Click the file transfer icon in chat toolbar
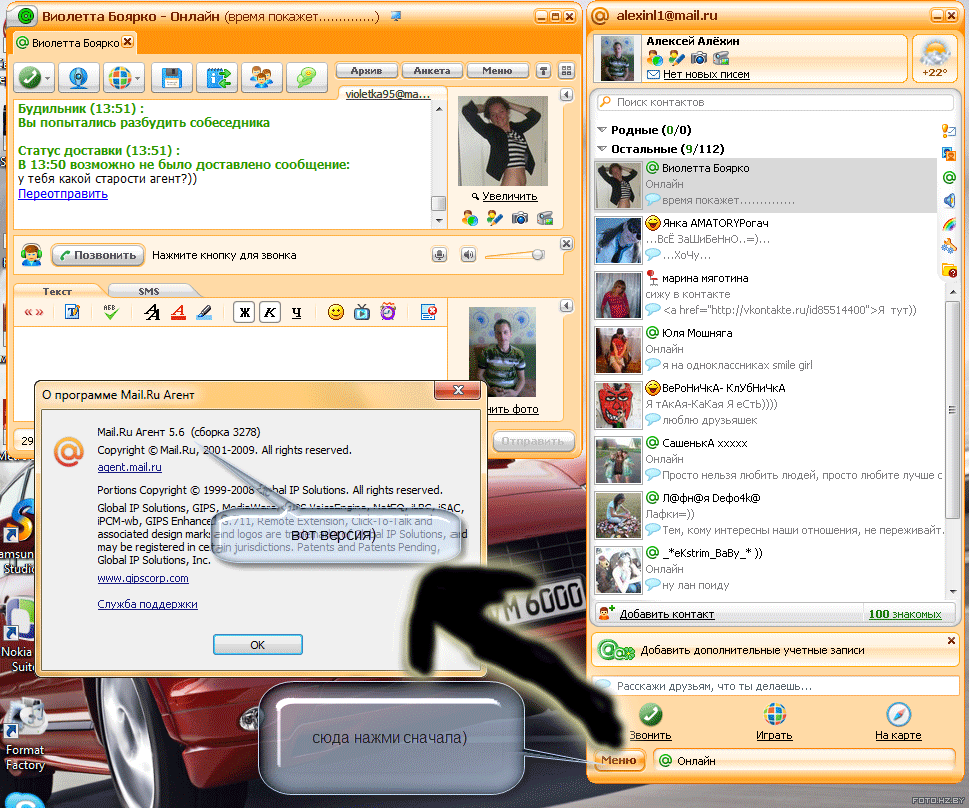Viewport: 969px width, 808px height. 218,77
